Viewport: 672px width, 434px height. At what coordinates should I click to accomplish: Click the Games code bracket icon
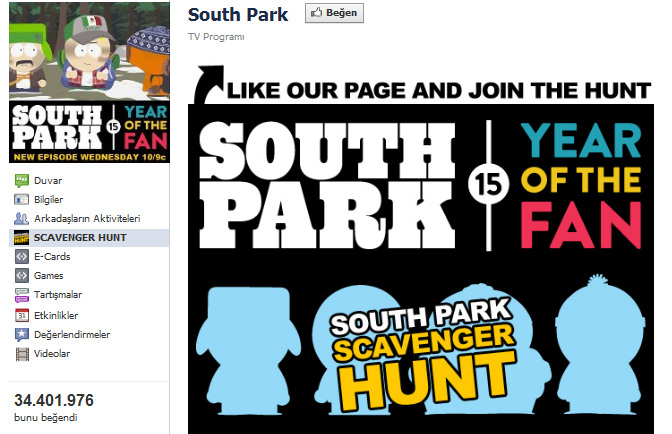click(x=21, y=275)
